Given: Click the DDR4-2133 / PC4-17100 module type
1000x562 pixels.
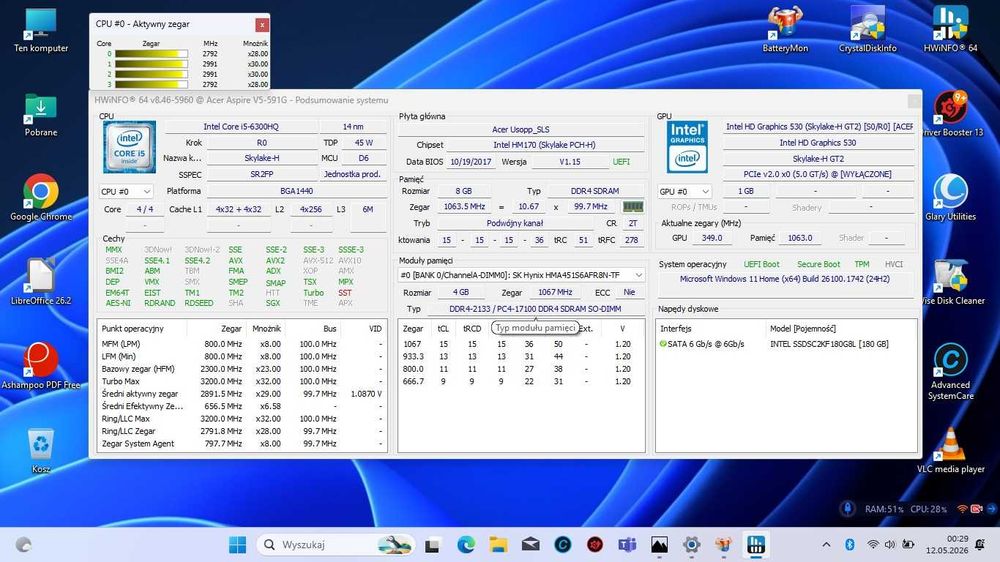Looking at the screenshot, I should pos(535,309).
